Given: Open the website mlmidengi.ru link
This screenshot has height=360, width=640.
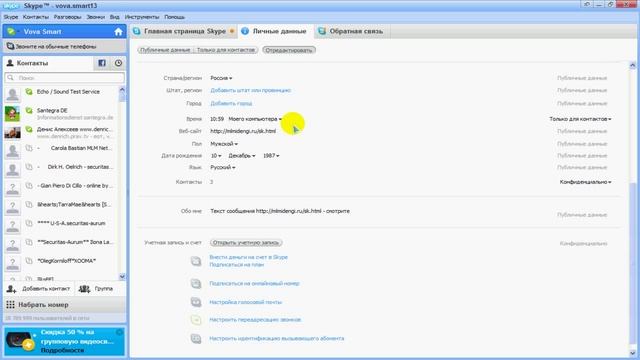Looking at the screenshot, I should click(x=243, y=131).
